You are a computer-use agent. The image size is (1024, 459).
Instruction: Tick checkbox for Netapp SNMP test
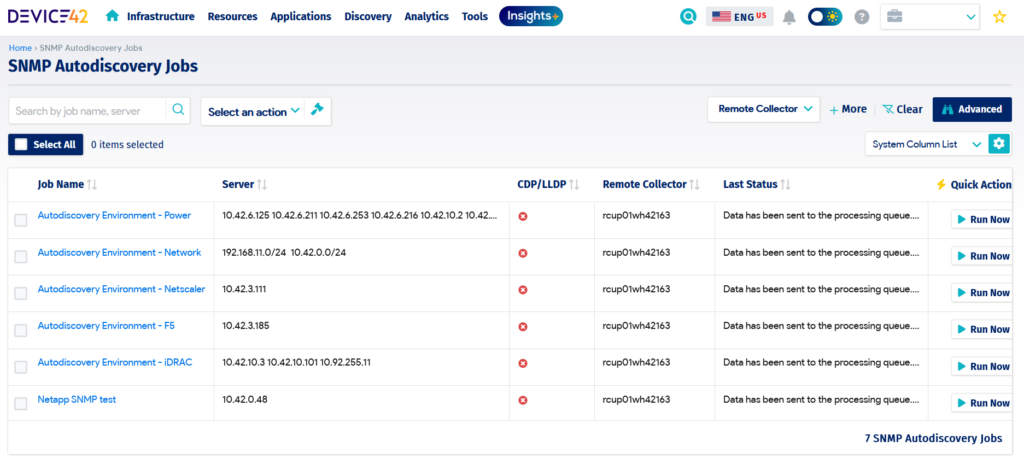pyautogui.click(x=21, y=404)
